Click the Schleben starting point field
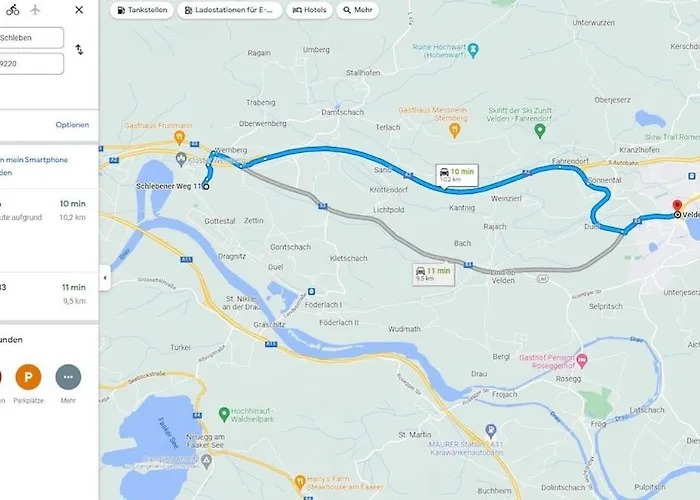This screenshot has height=500, width=700. pos(31,38)
